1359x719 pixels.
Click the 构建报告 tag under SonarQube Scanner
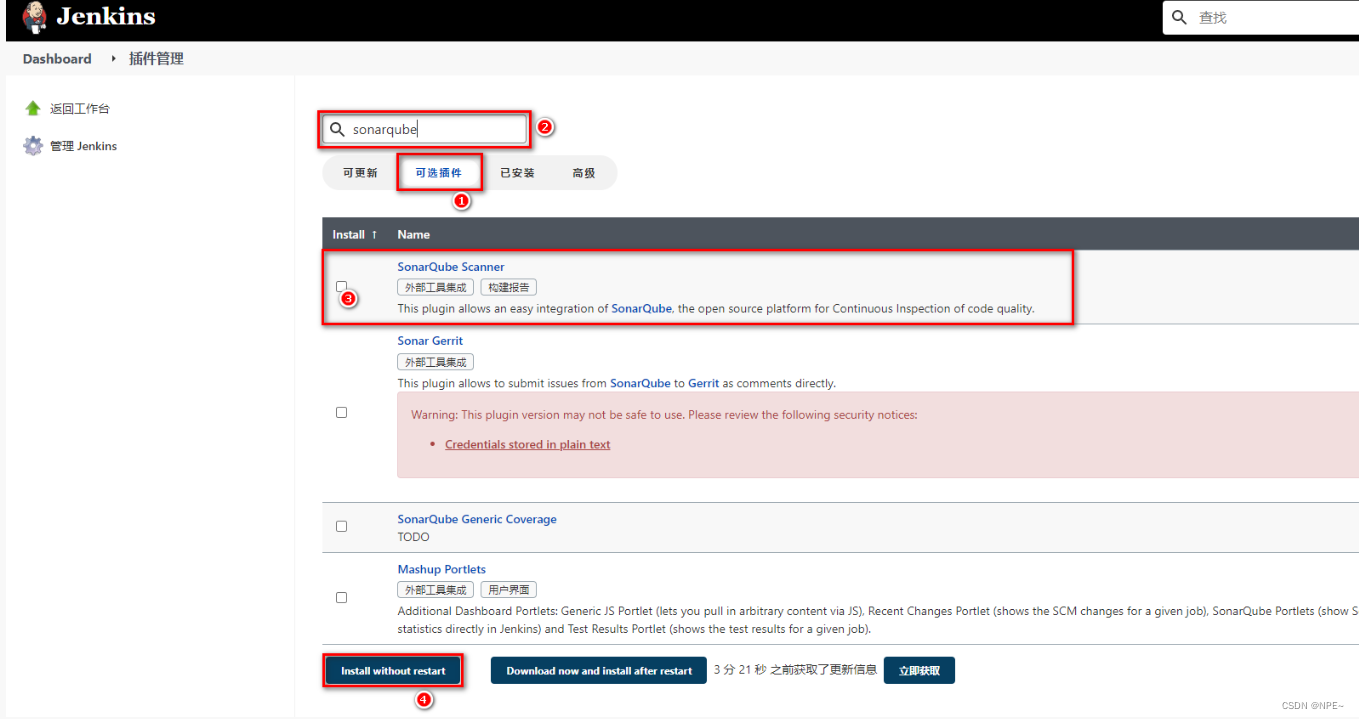click(x=509, y=287)
